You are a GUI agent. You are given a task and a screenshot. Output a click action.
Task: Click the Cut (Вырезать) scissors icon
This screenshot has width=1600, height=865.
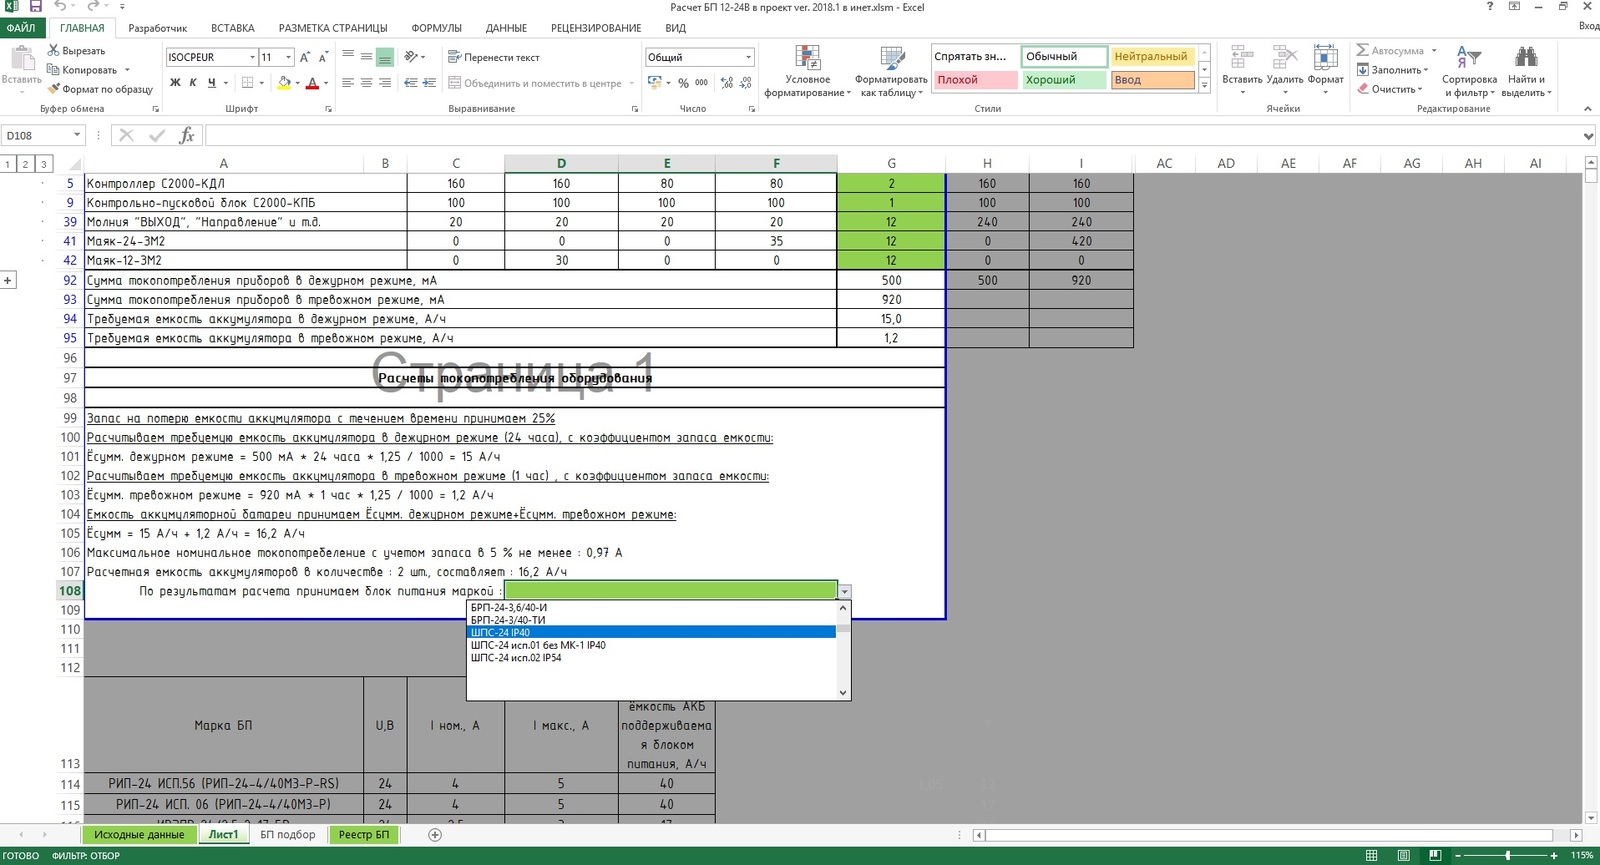click(54, 50)
